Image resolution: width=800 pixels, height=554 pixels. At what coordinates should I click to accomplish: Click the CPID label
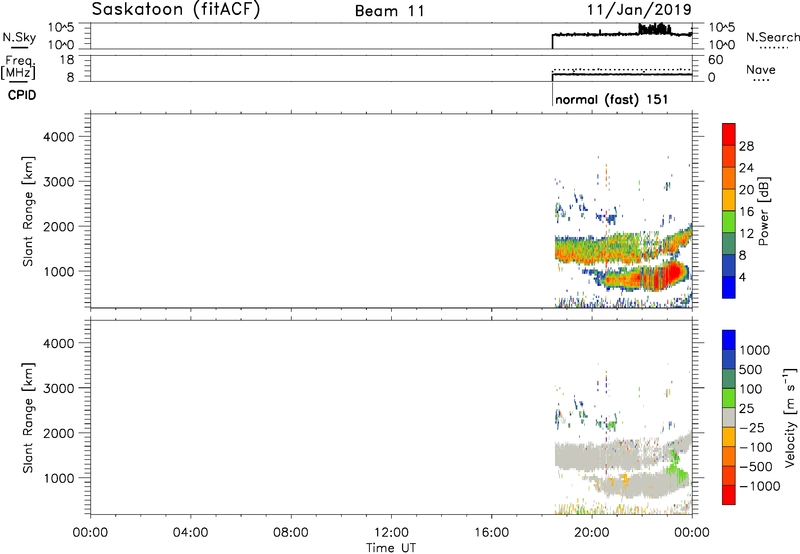pyautogui.click(x=22, y=95)
